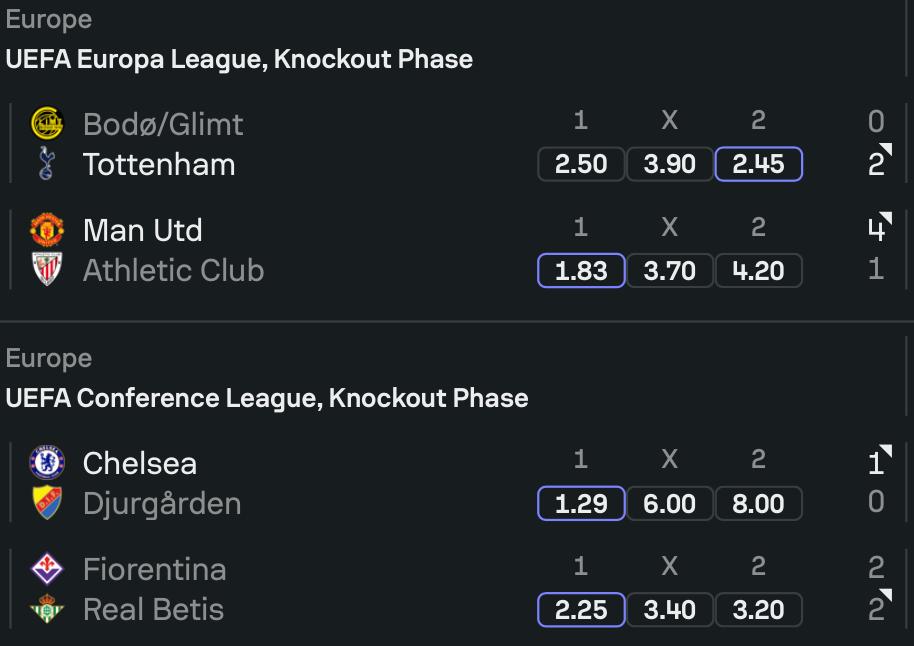Toggle the 1.83 Man Utd win odds
This screenshot has width=914, height=646.
pyautogui.click(x=581, y=271)
